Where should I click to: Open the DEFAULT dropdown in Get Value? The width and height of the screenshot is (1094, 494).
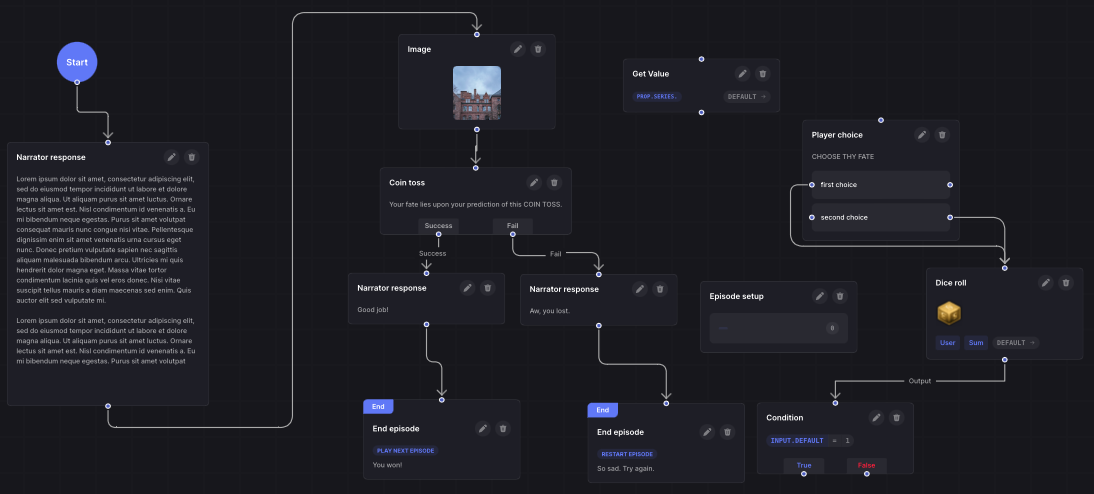[x=746, y=97]
